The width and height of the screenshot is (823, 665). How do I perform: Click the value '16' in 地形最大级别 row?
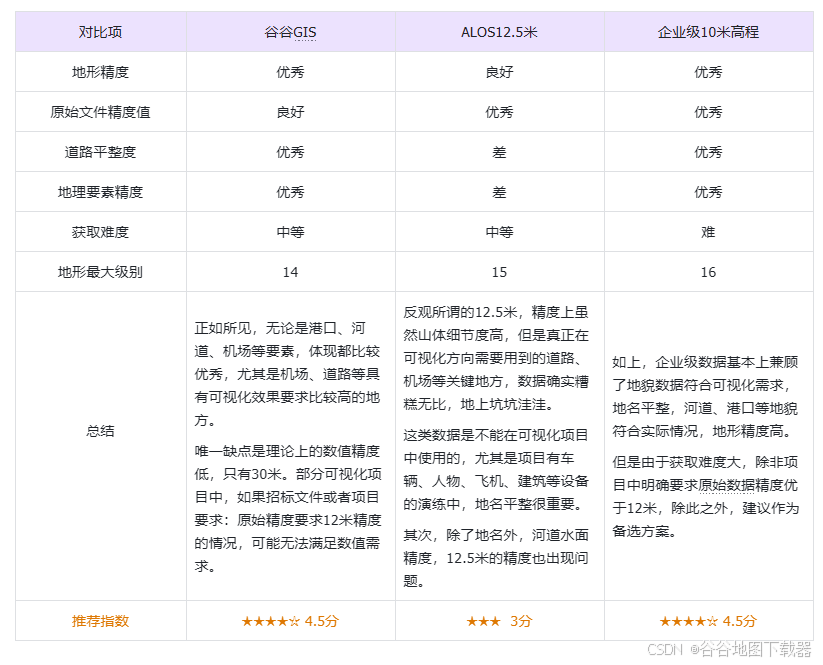click(x=708, y=272)
